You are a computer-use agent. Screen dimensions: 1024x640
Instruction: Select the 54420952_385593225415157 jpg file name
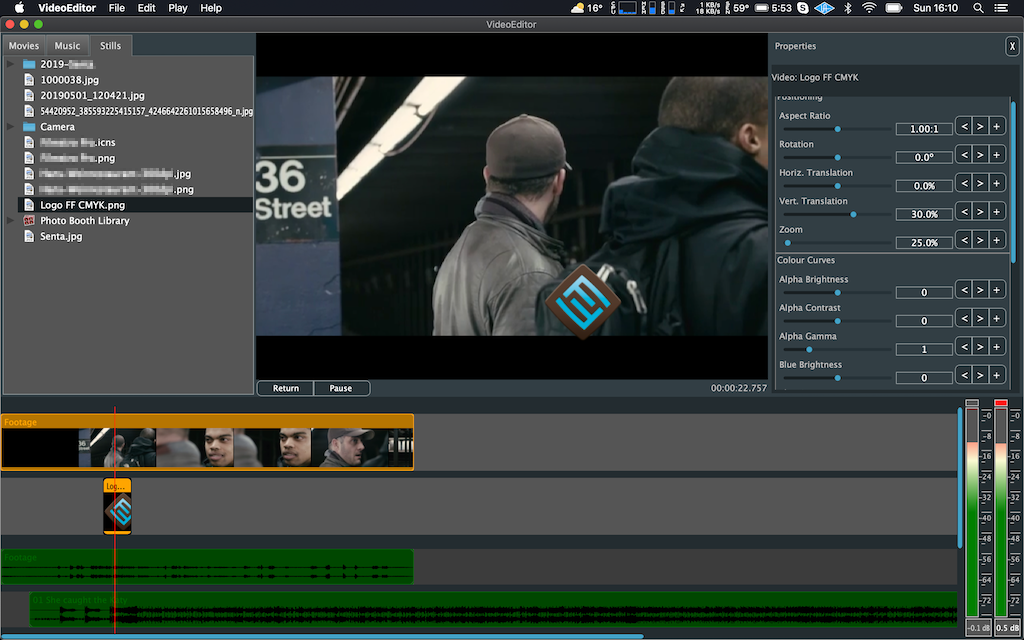pos(146,111)
